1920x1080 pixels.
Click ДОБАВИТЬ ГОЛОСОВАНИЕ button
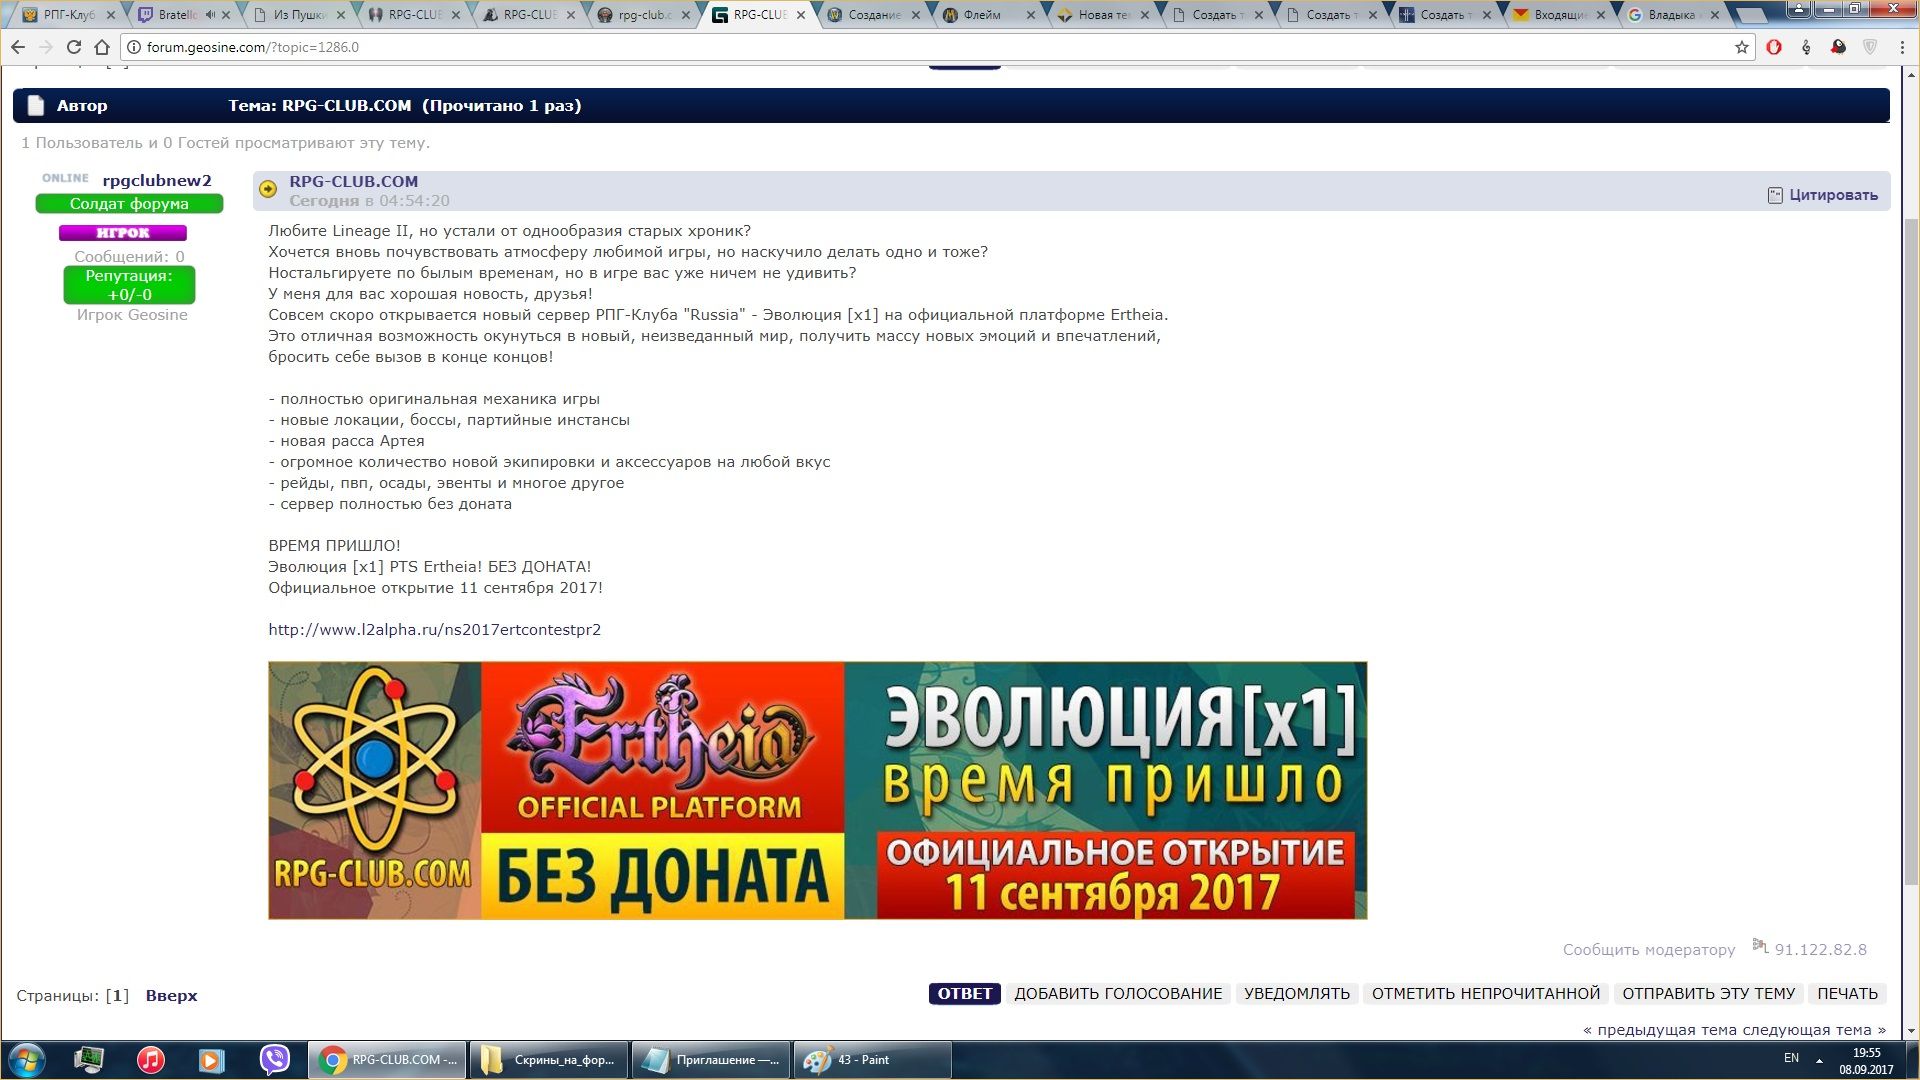1118,994
